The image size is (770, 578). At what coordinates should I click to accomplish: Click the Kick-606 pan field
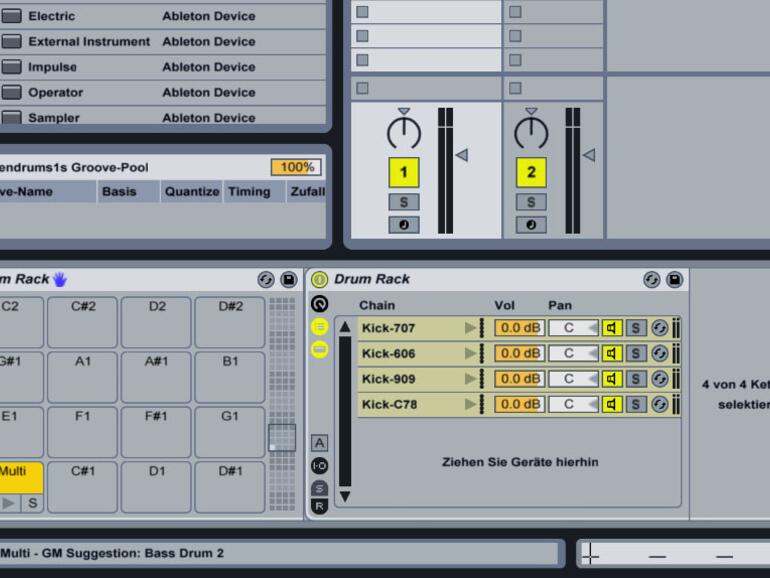(x=573, y=354)
